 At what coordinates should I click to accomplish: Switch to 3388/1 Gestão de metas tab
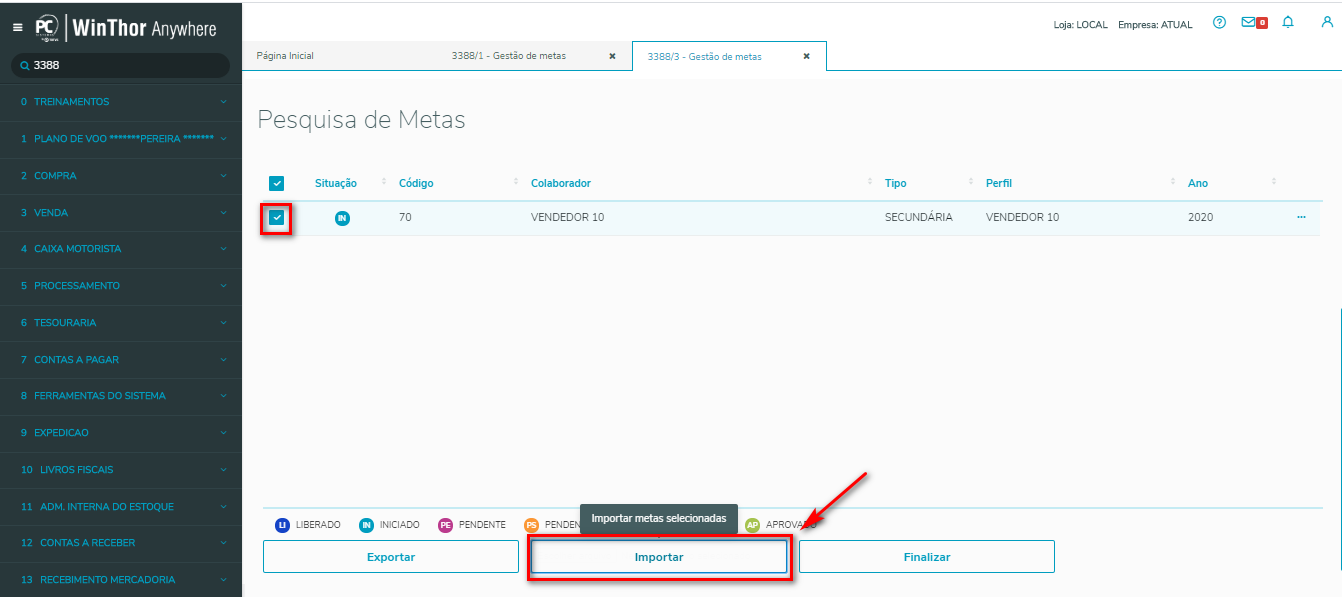coord(508,56)
